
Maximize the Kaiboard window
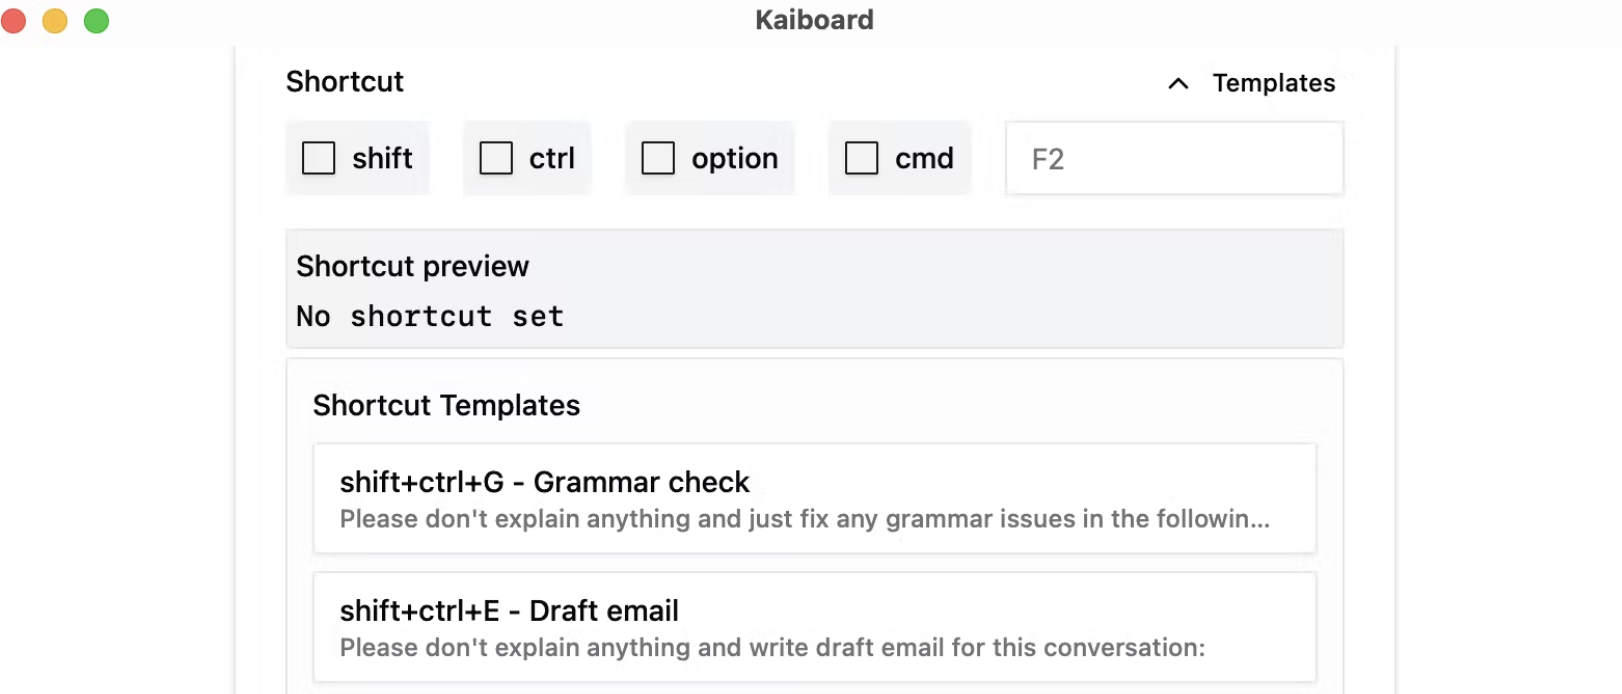click(x=96, y=20)
